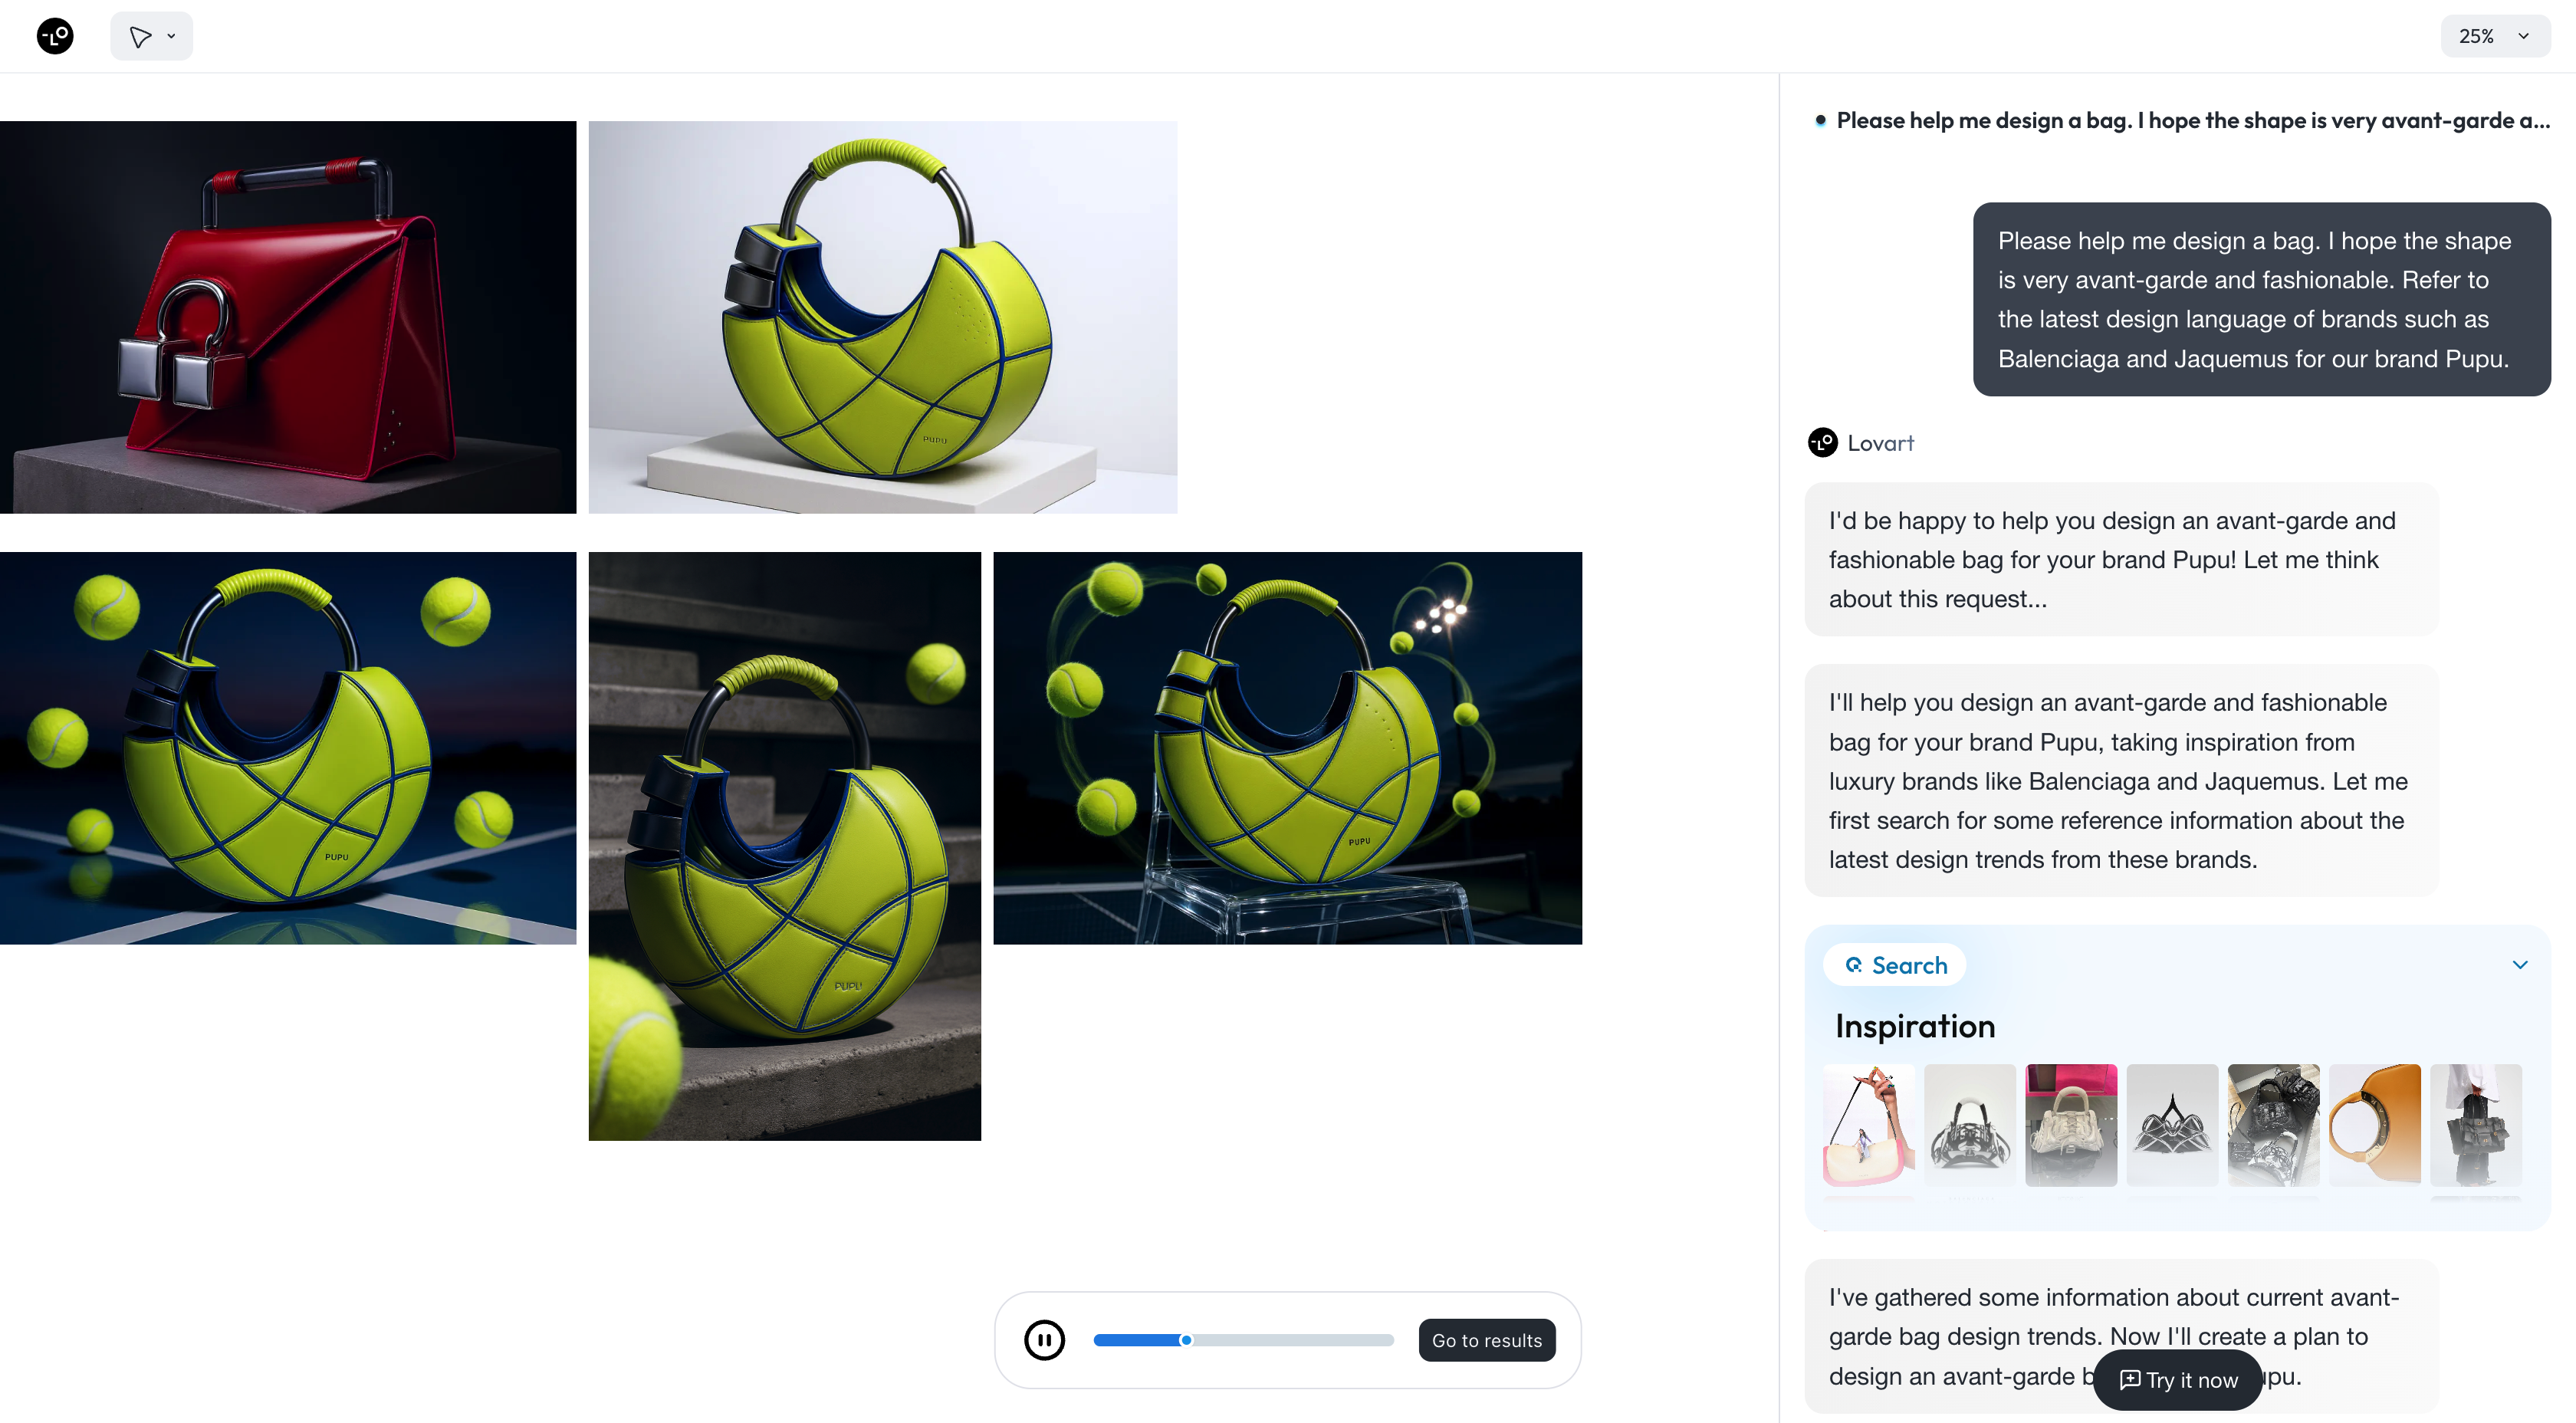Open the pink shoulder bag inspiration thumbnail

[x=1868, y=1125]
